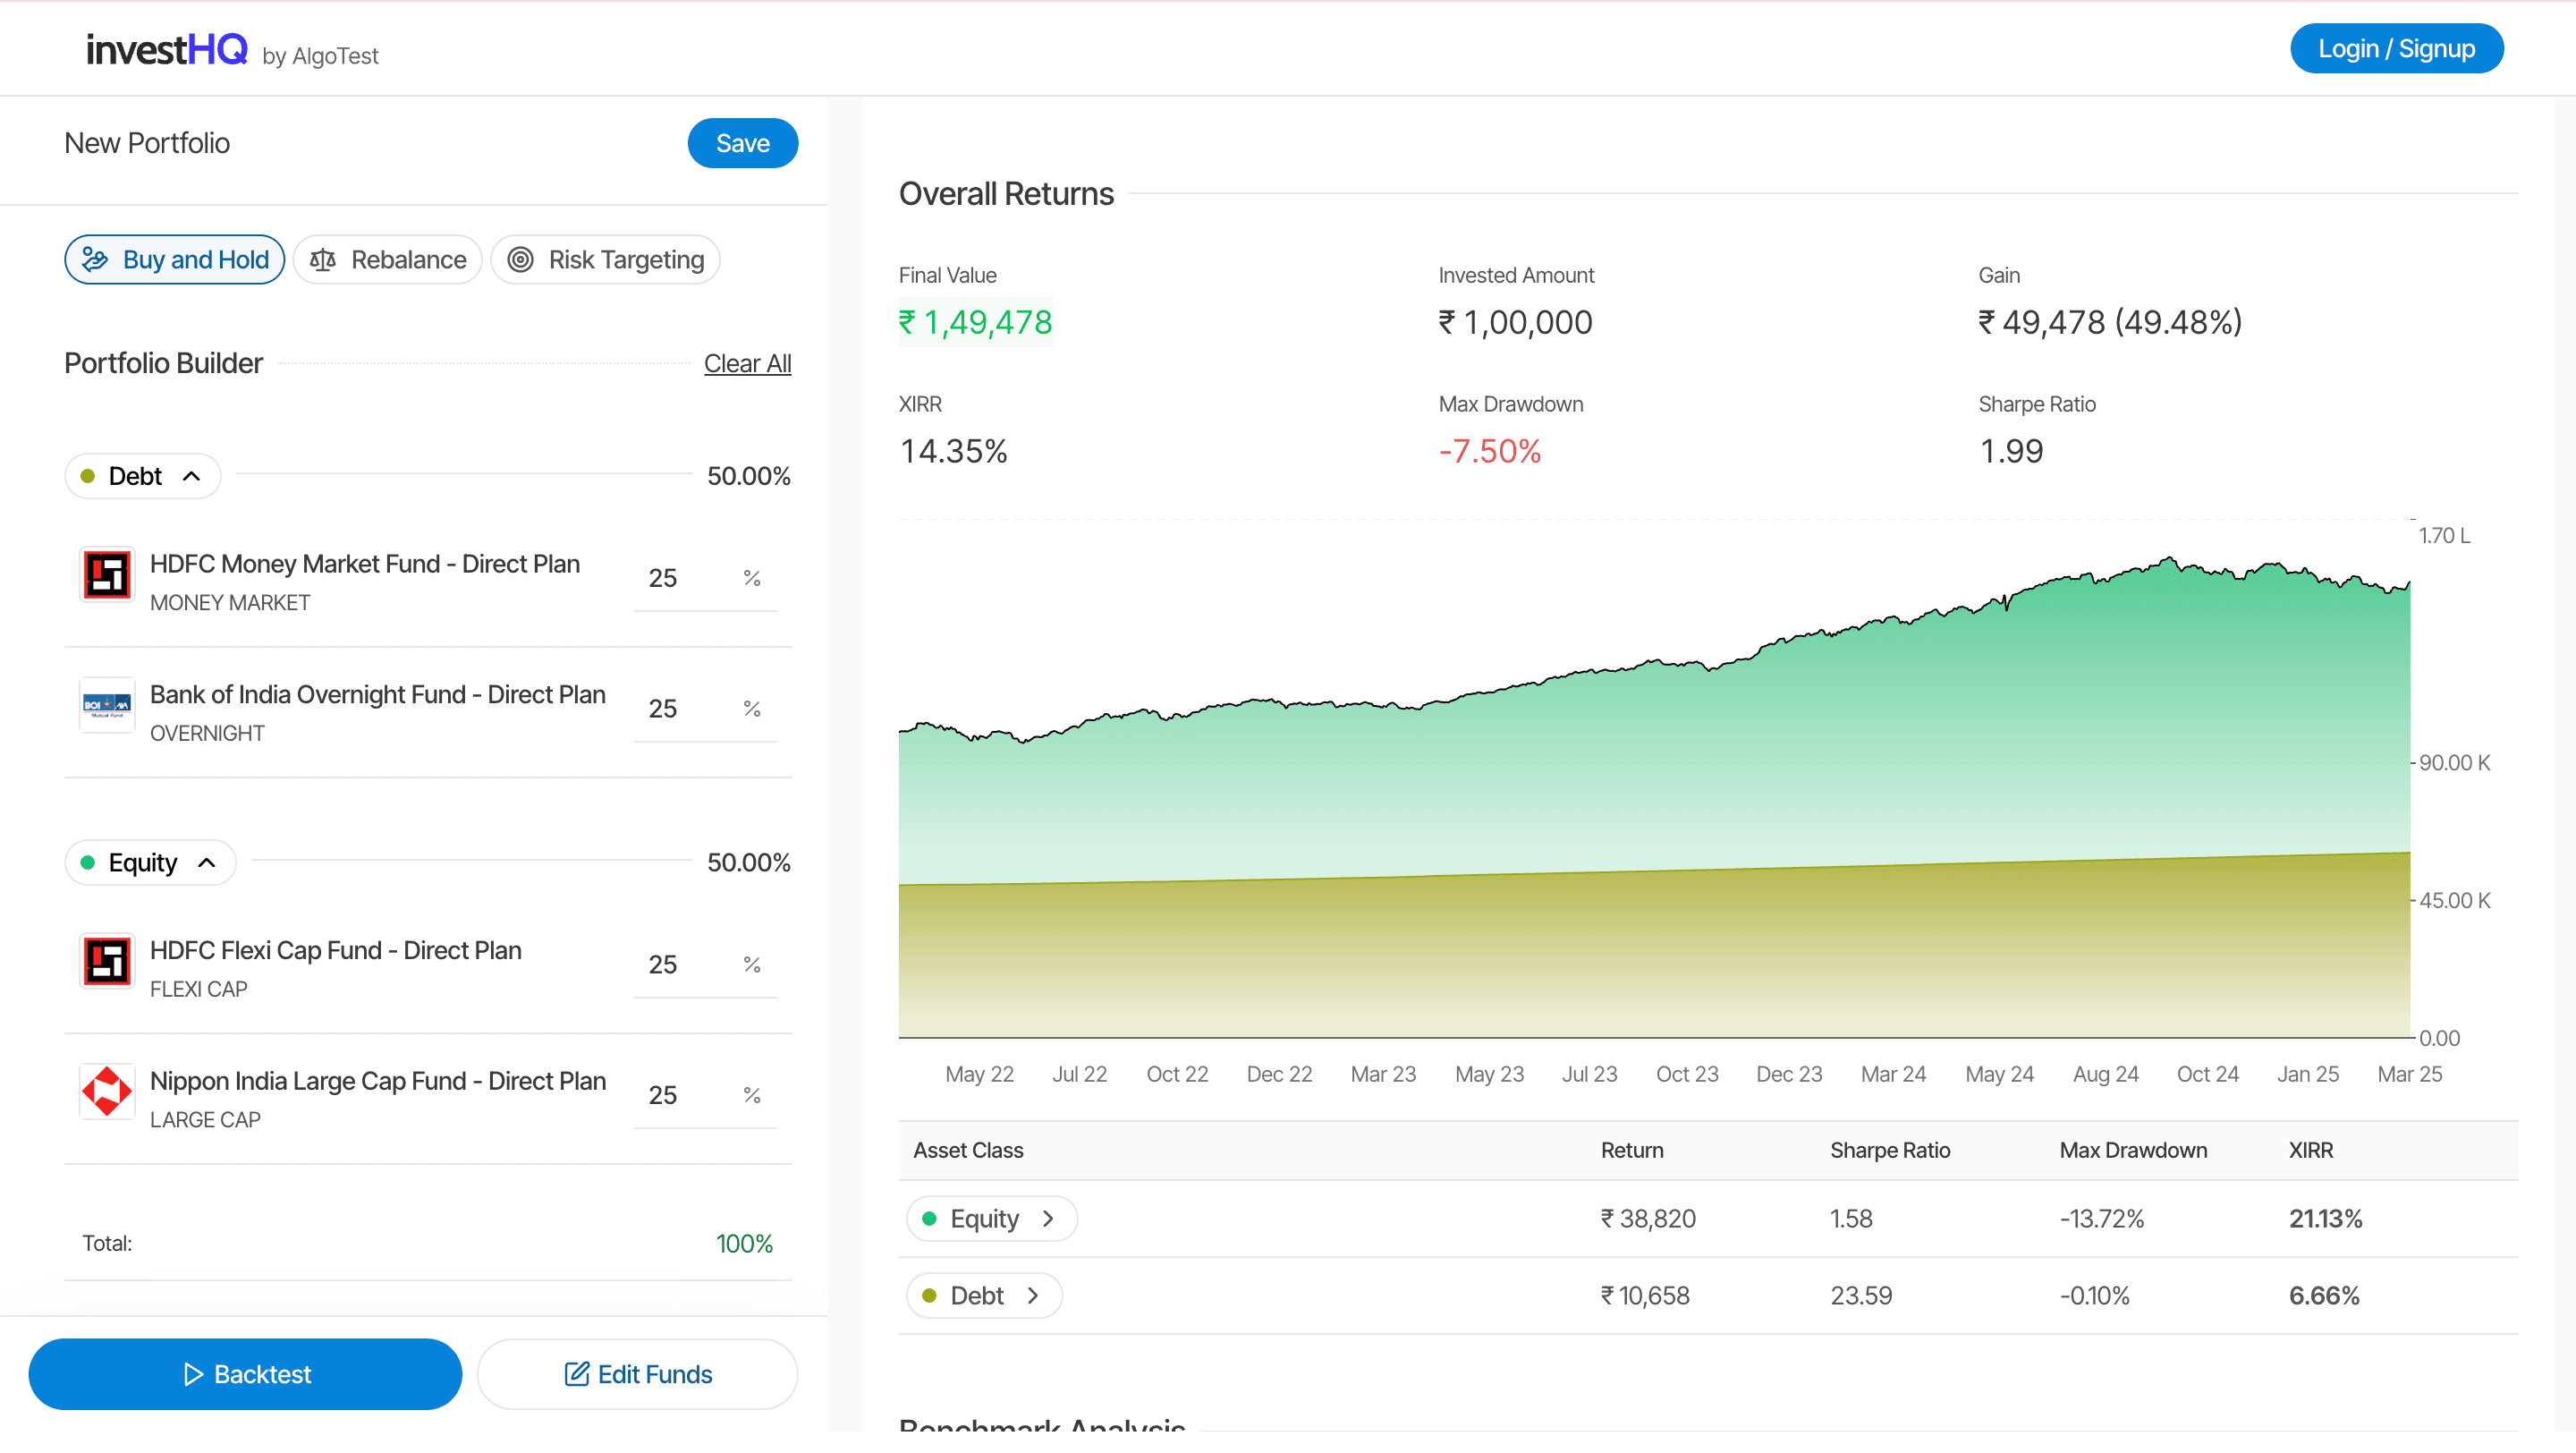Click the Nippon India Large Cap logo
This screenshot has width=2576, height=1453.
(x=107, y=1091)
